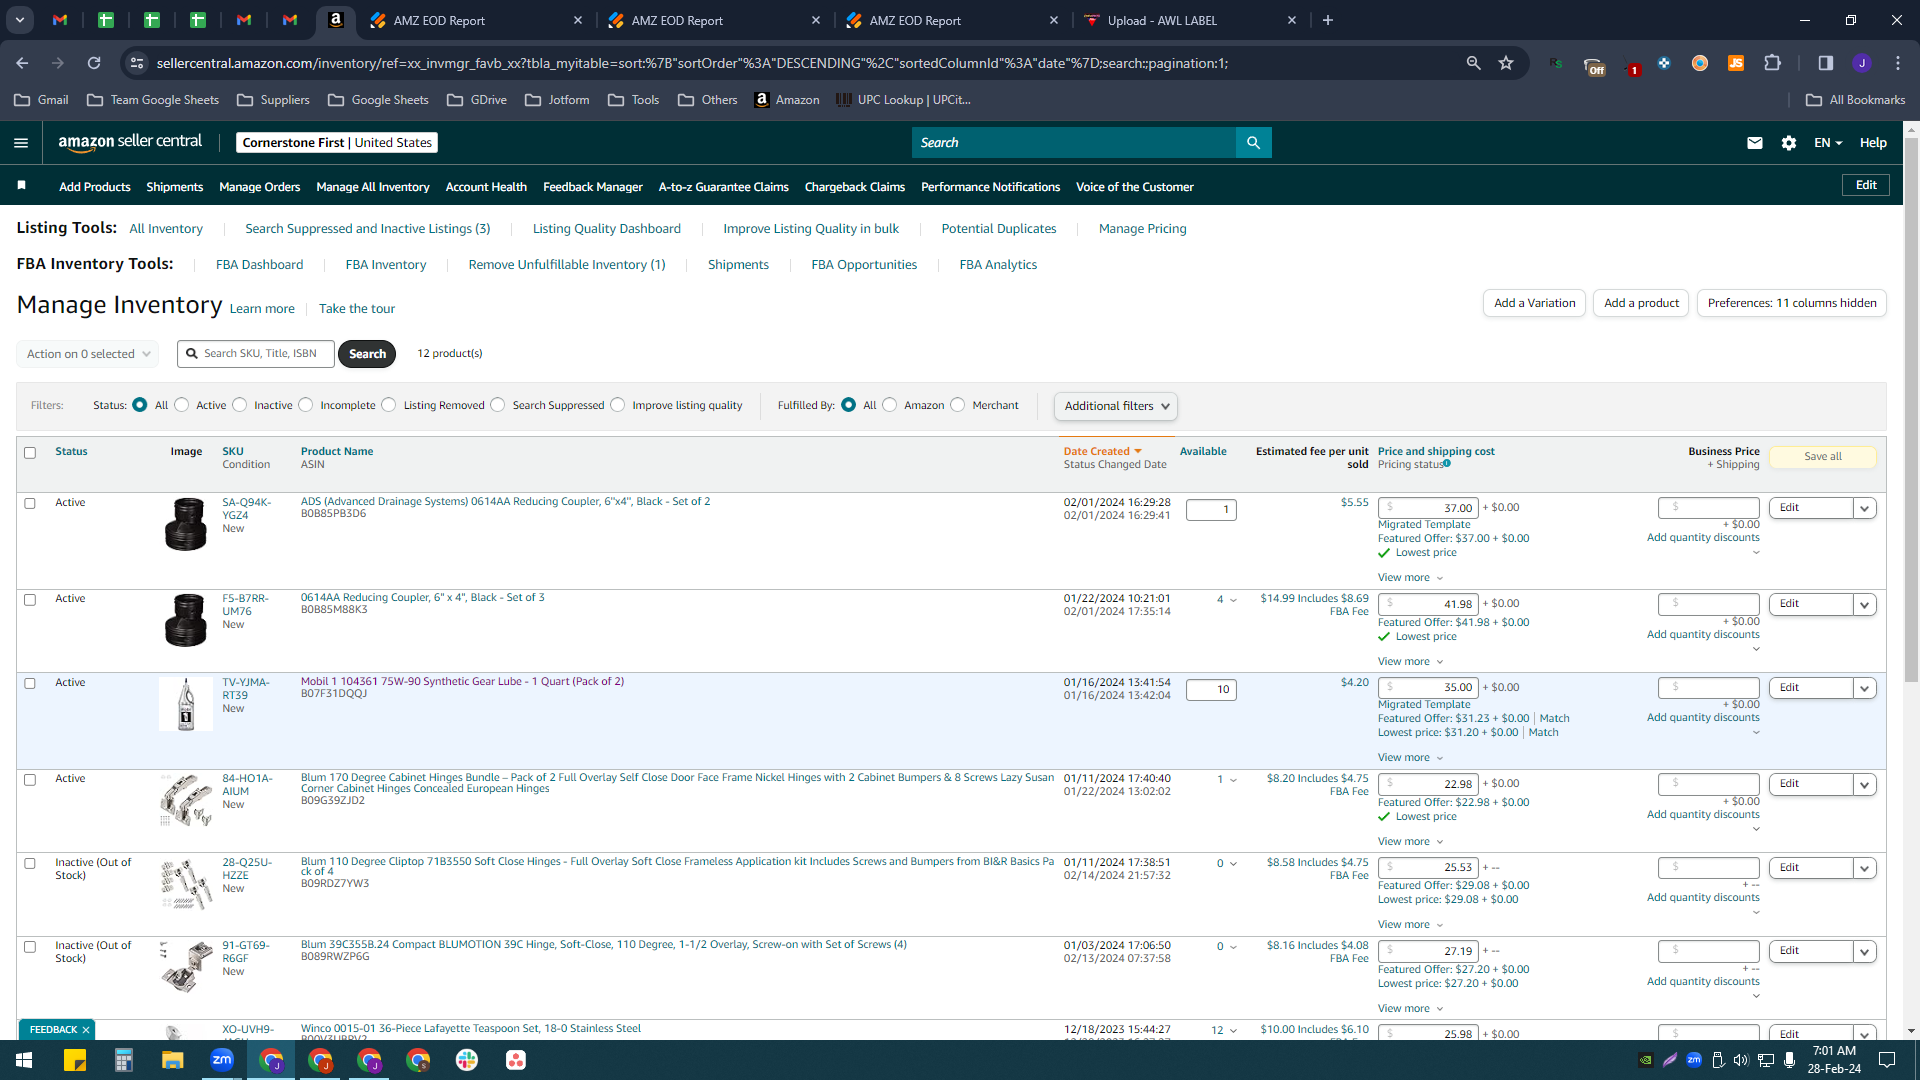Open the Calculator app in the taskbar

click(x=124, y=1060)
